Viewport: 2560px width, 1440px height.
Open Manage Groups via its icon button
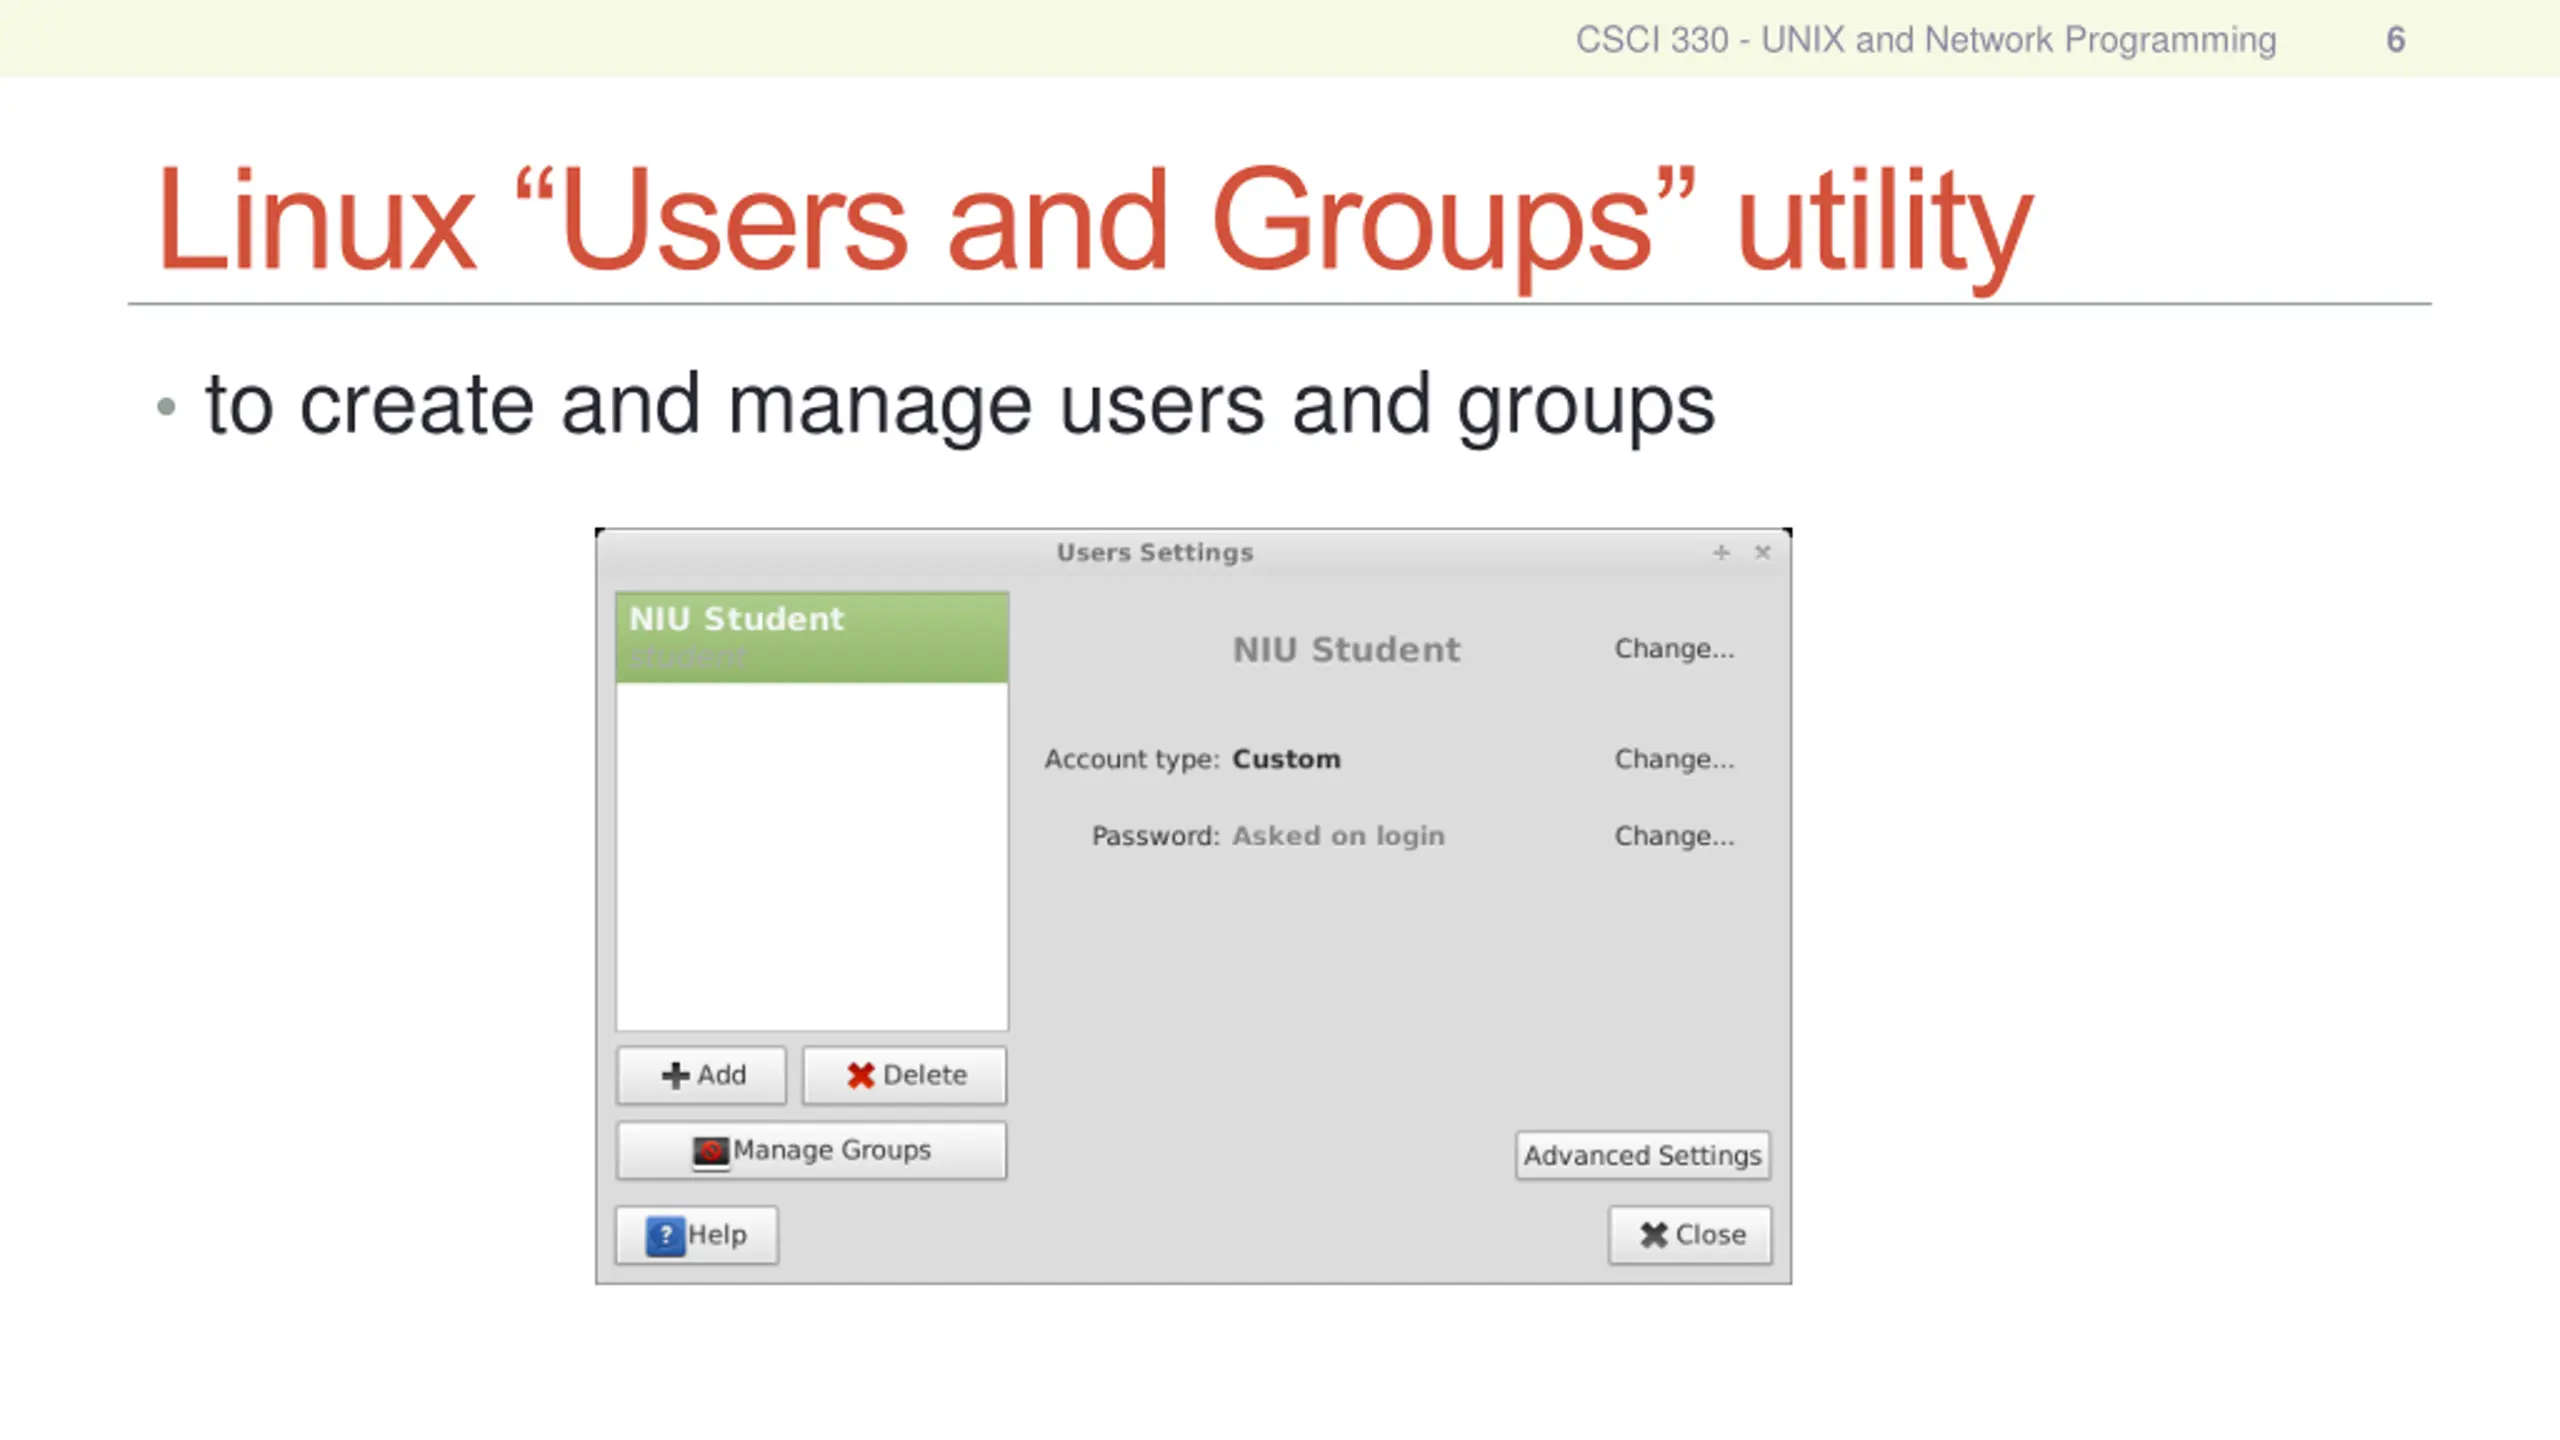click(x=811, y=1150)
